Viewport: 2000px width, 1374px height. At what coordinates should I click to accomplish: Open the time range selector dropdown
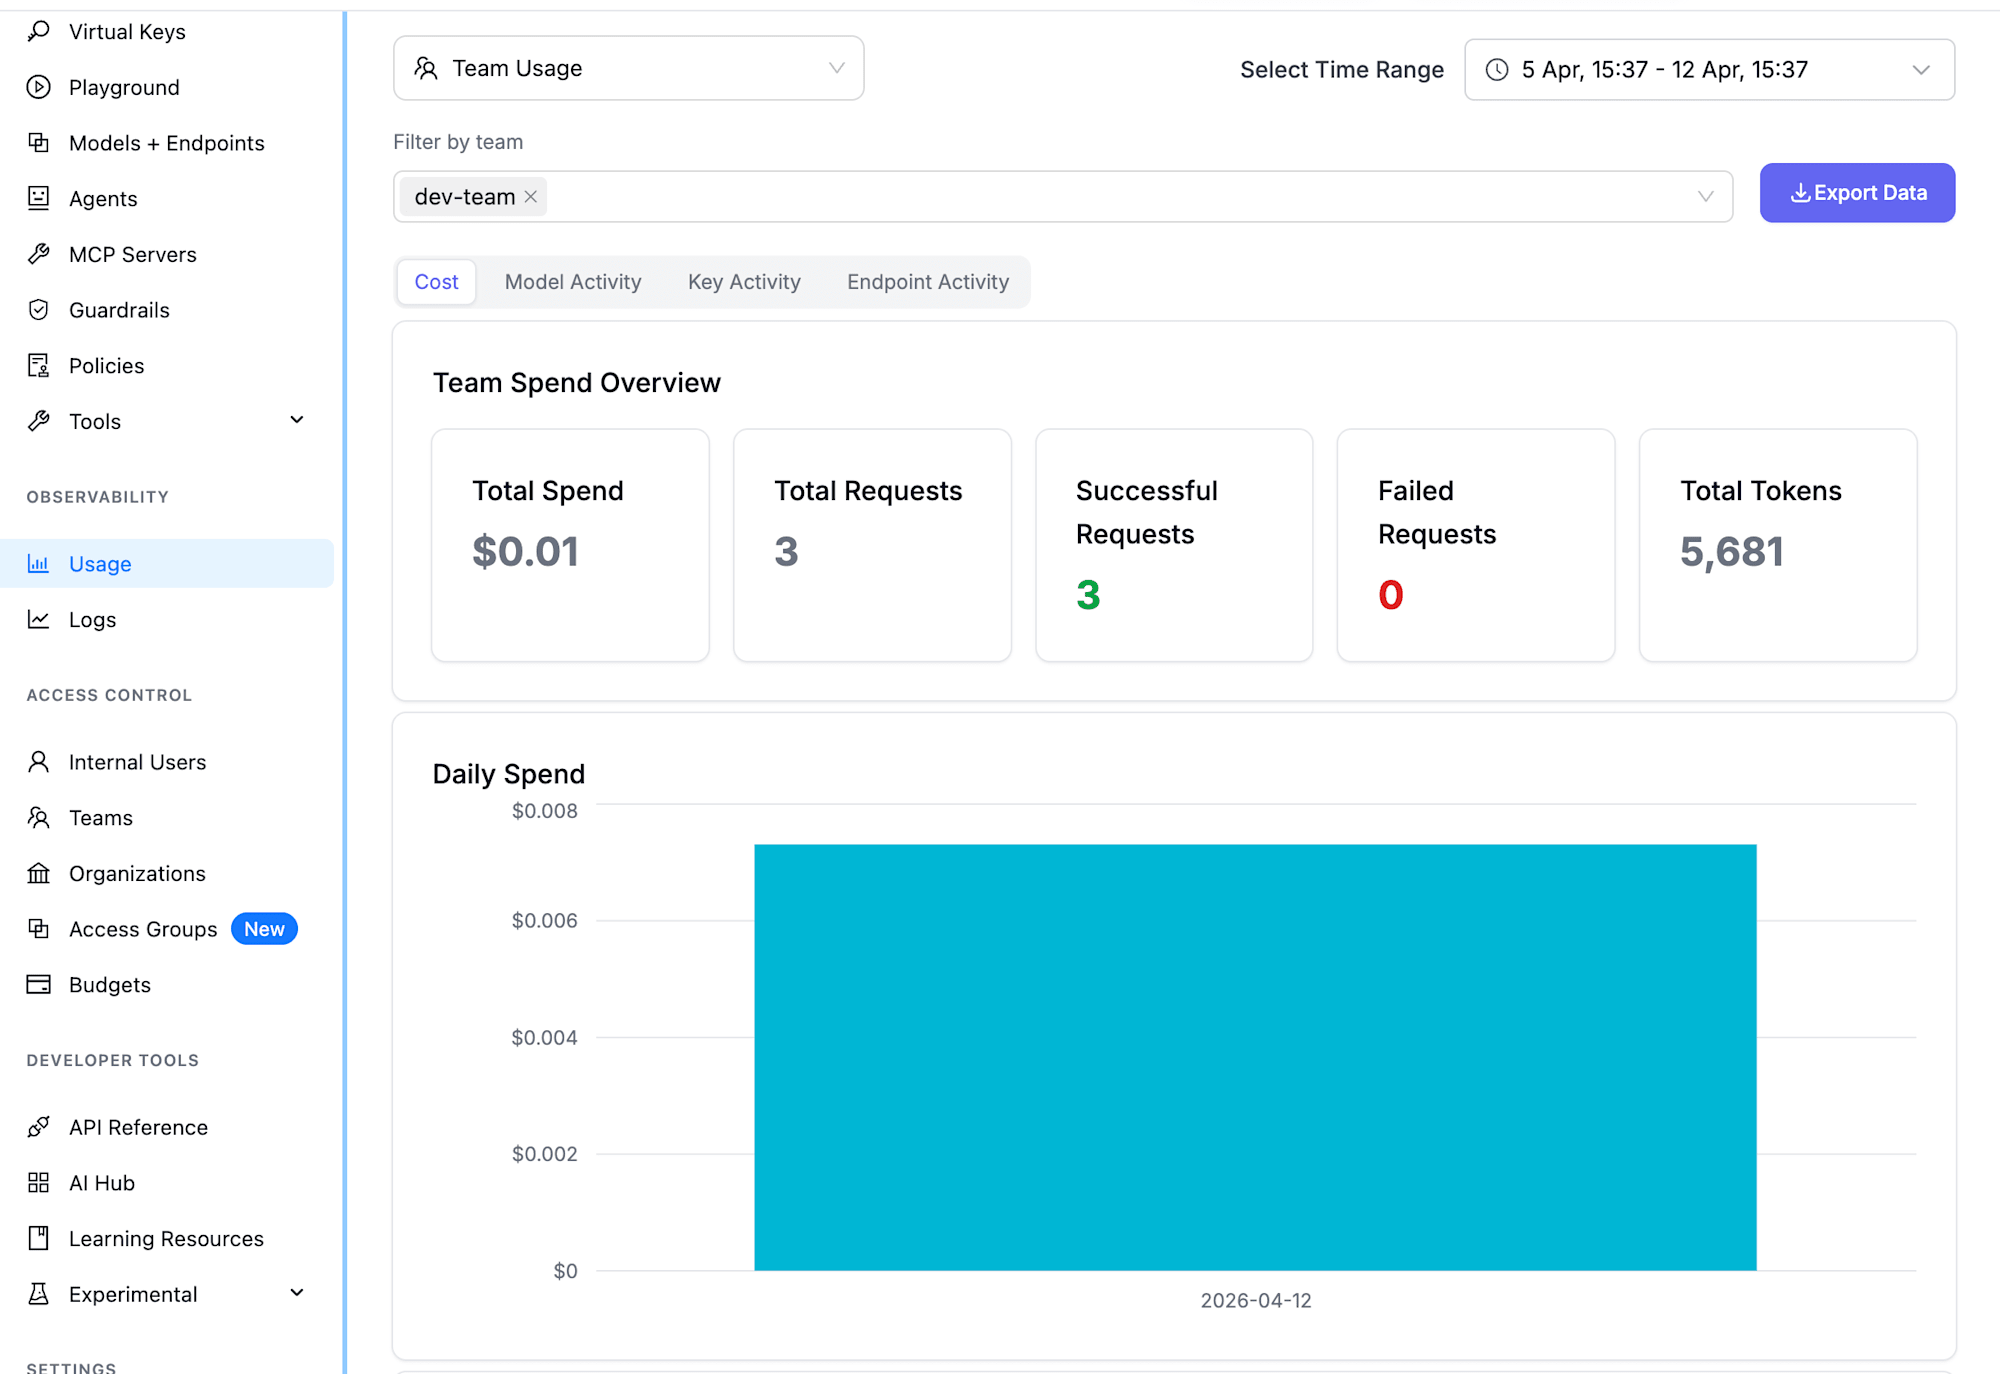[x=1708, y=70]
